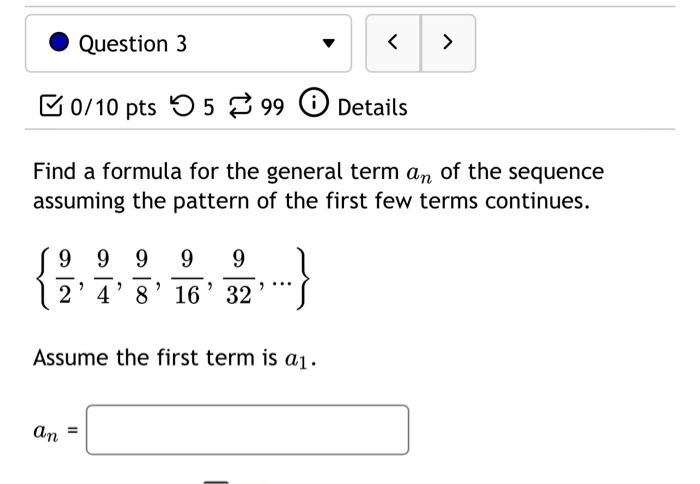The image size is (700, 484).
Task: Open the Details link
Action: coord(372,107)
